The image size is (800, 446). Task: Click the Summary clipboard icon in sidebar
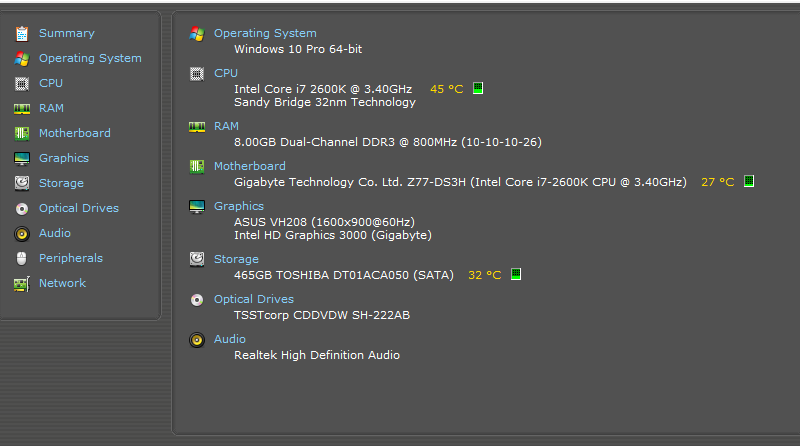coord(21,33)
